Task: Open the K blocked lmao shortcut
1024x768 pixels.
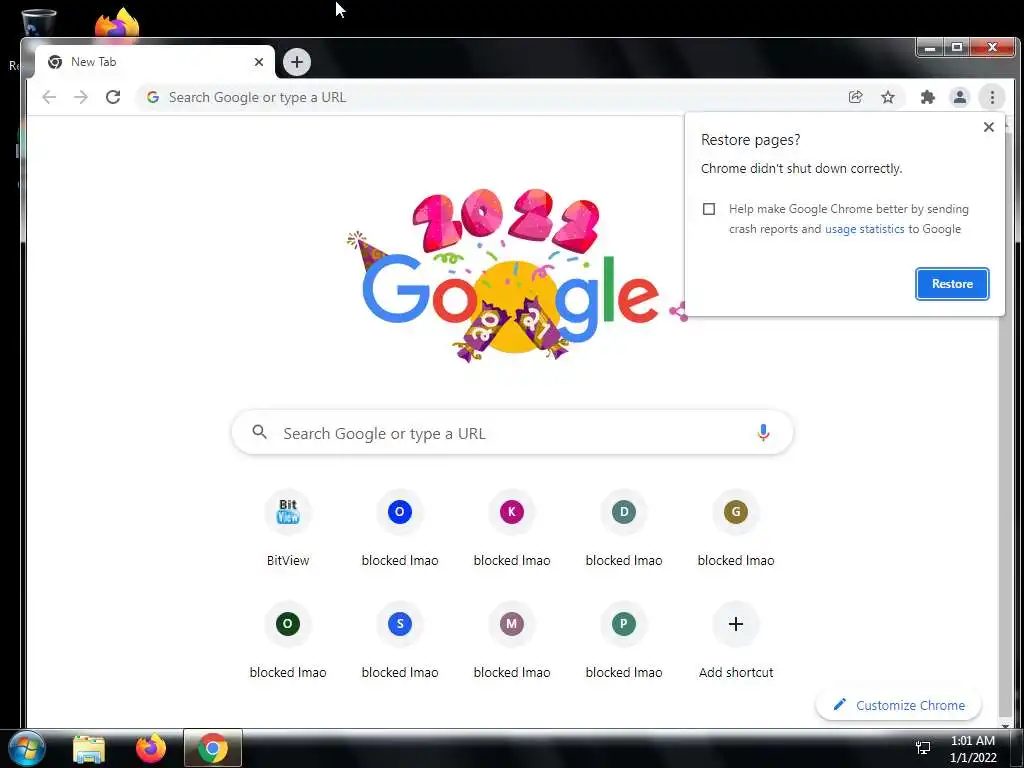Action: 512,529
